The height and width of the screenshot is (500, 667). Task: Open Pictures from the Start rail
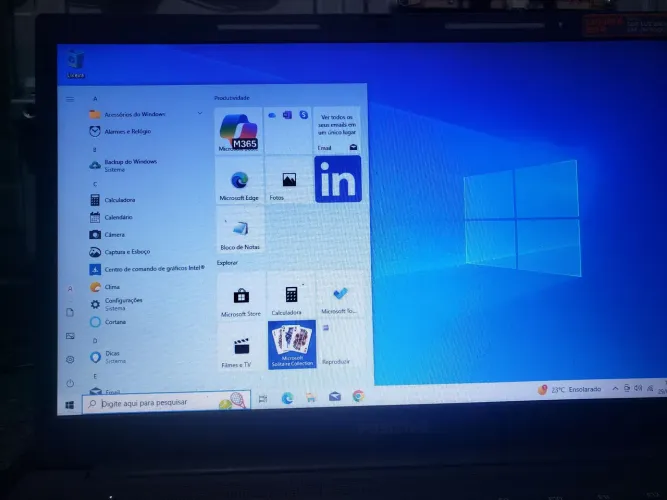coord(70,336)
